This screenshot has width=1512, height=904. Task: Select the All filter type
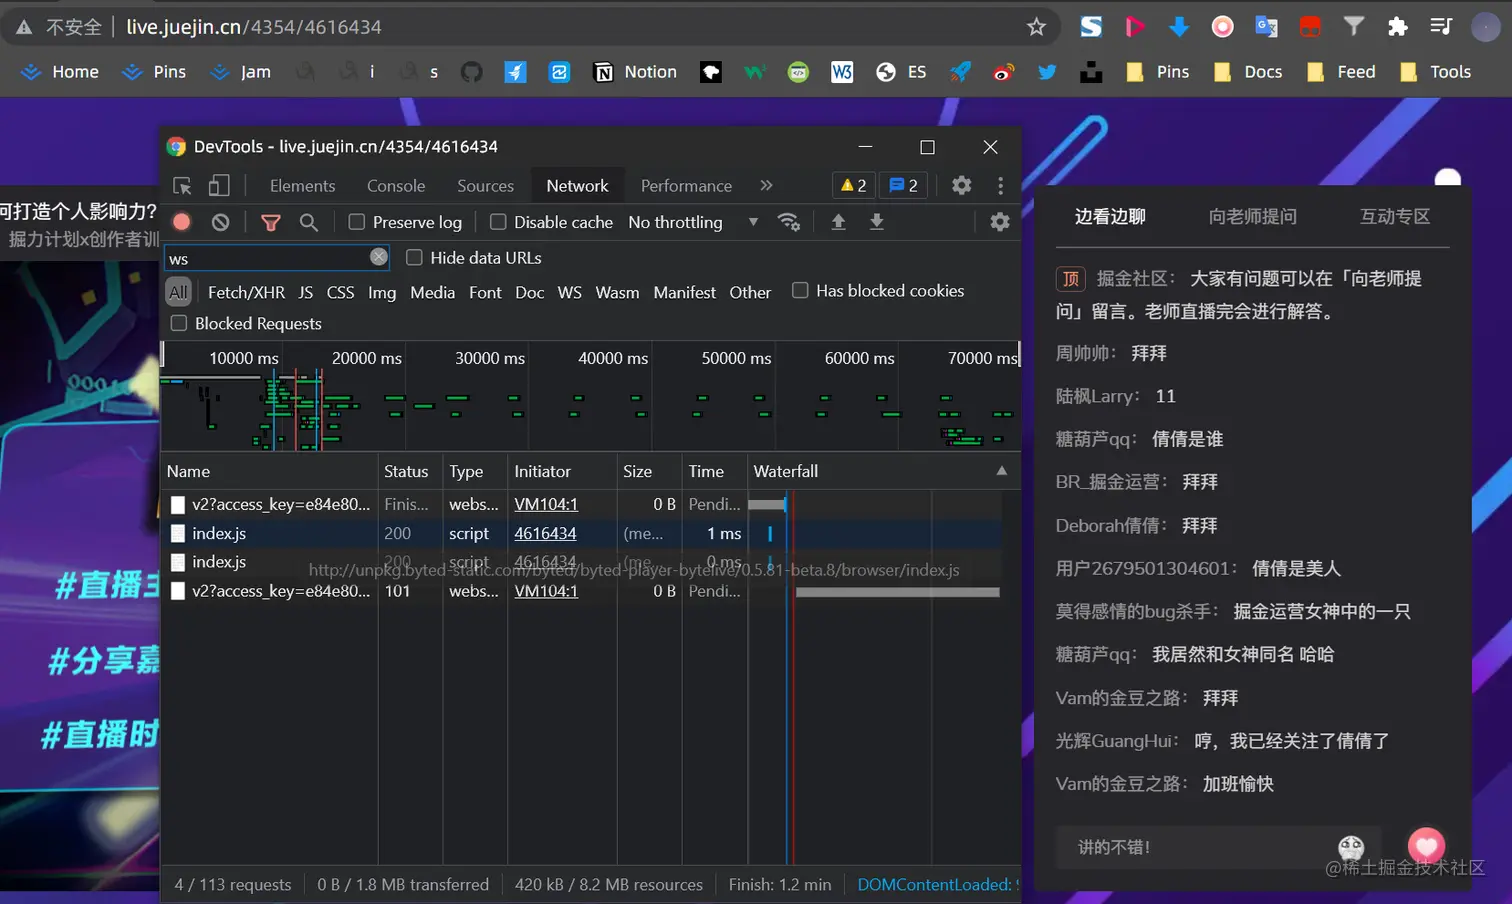click(x=178, y=292)
